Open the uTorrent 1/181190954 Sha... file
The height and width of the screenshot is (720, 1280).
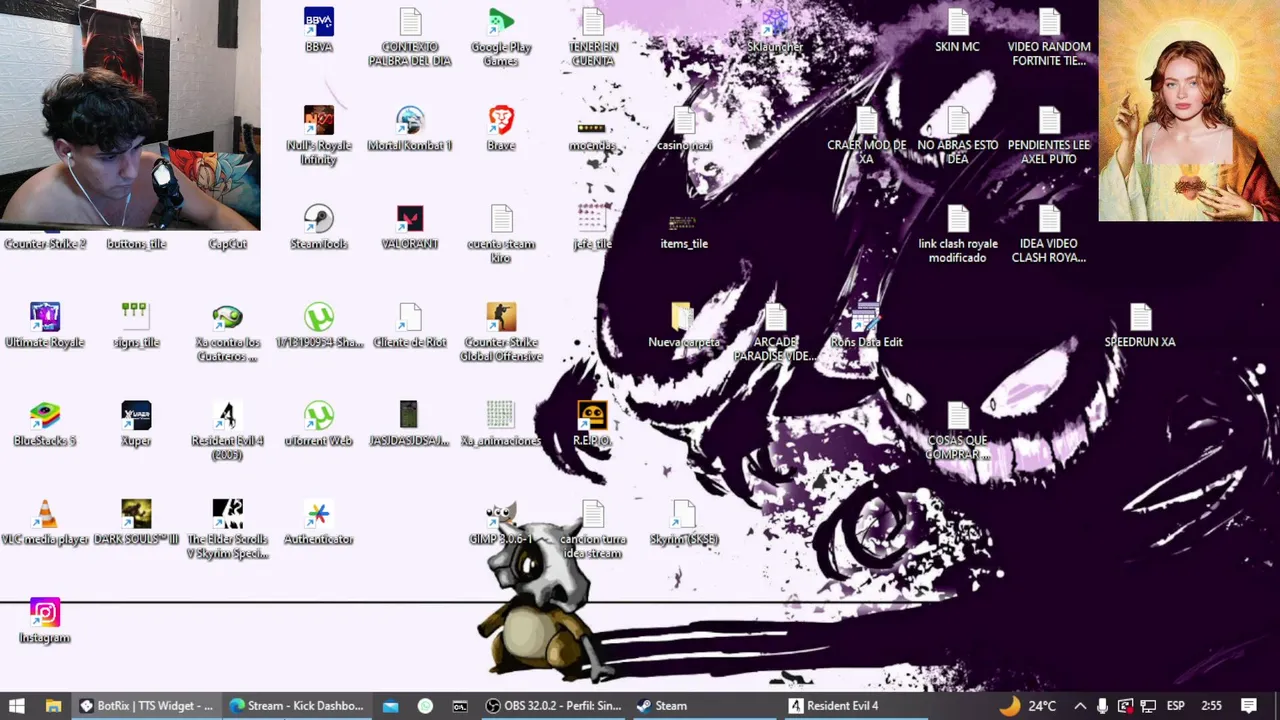coord(318,325)
